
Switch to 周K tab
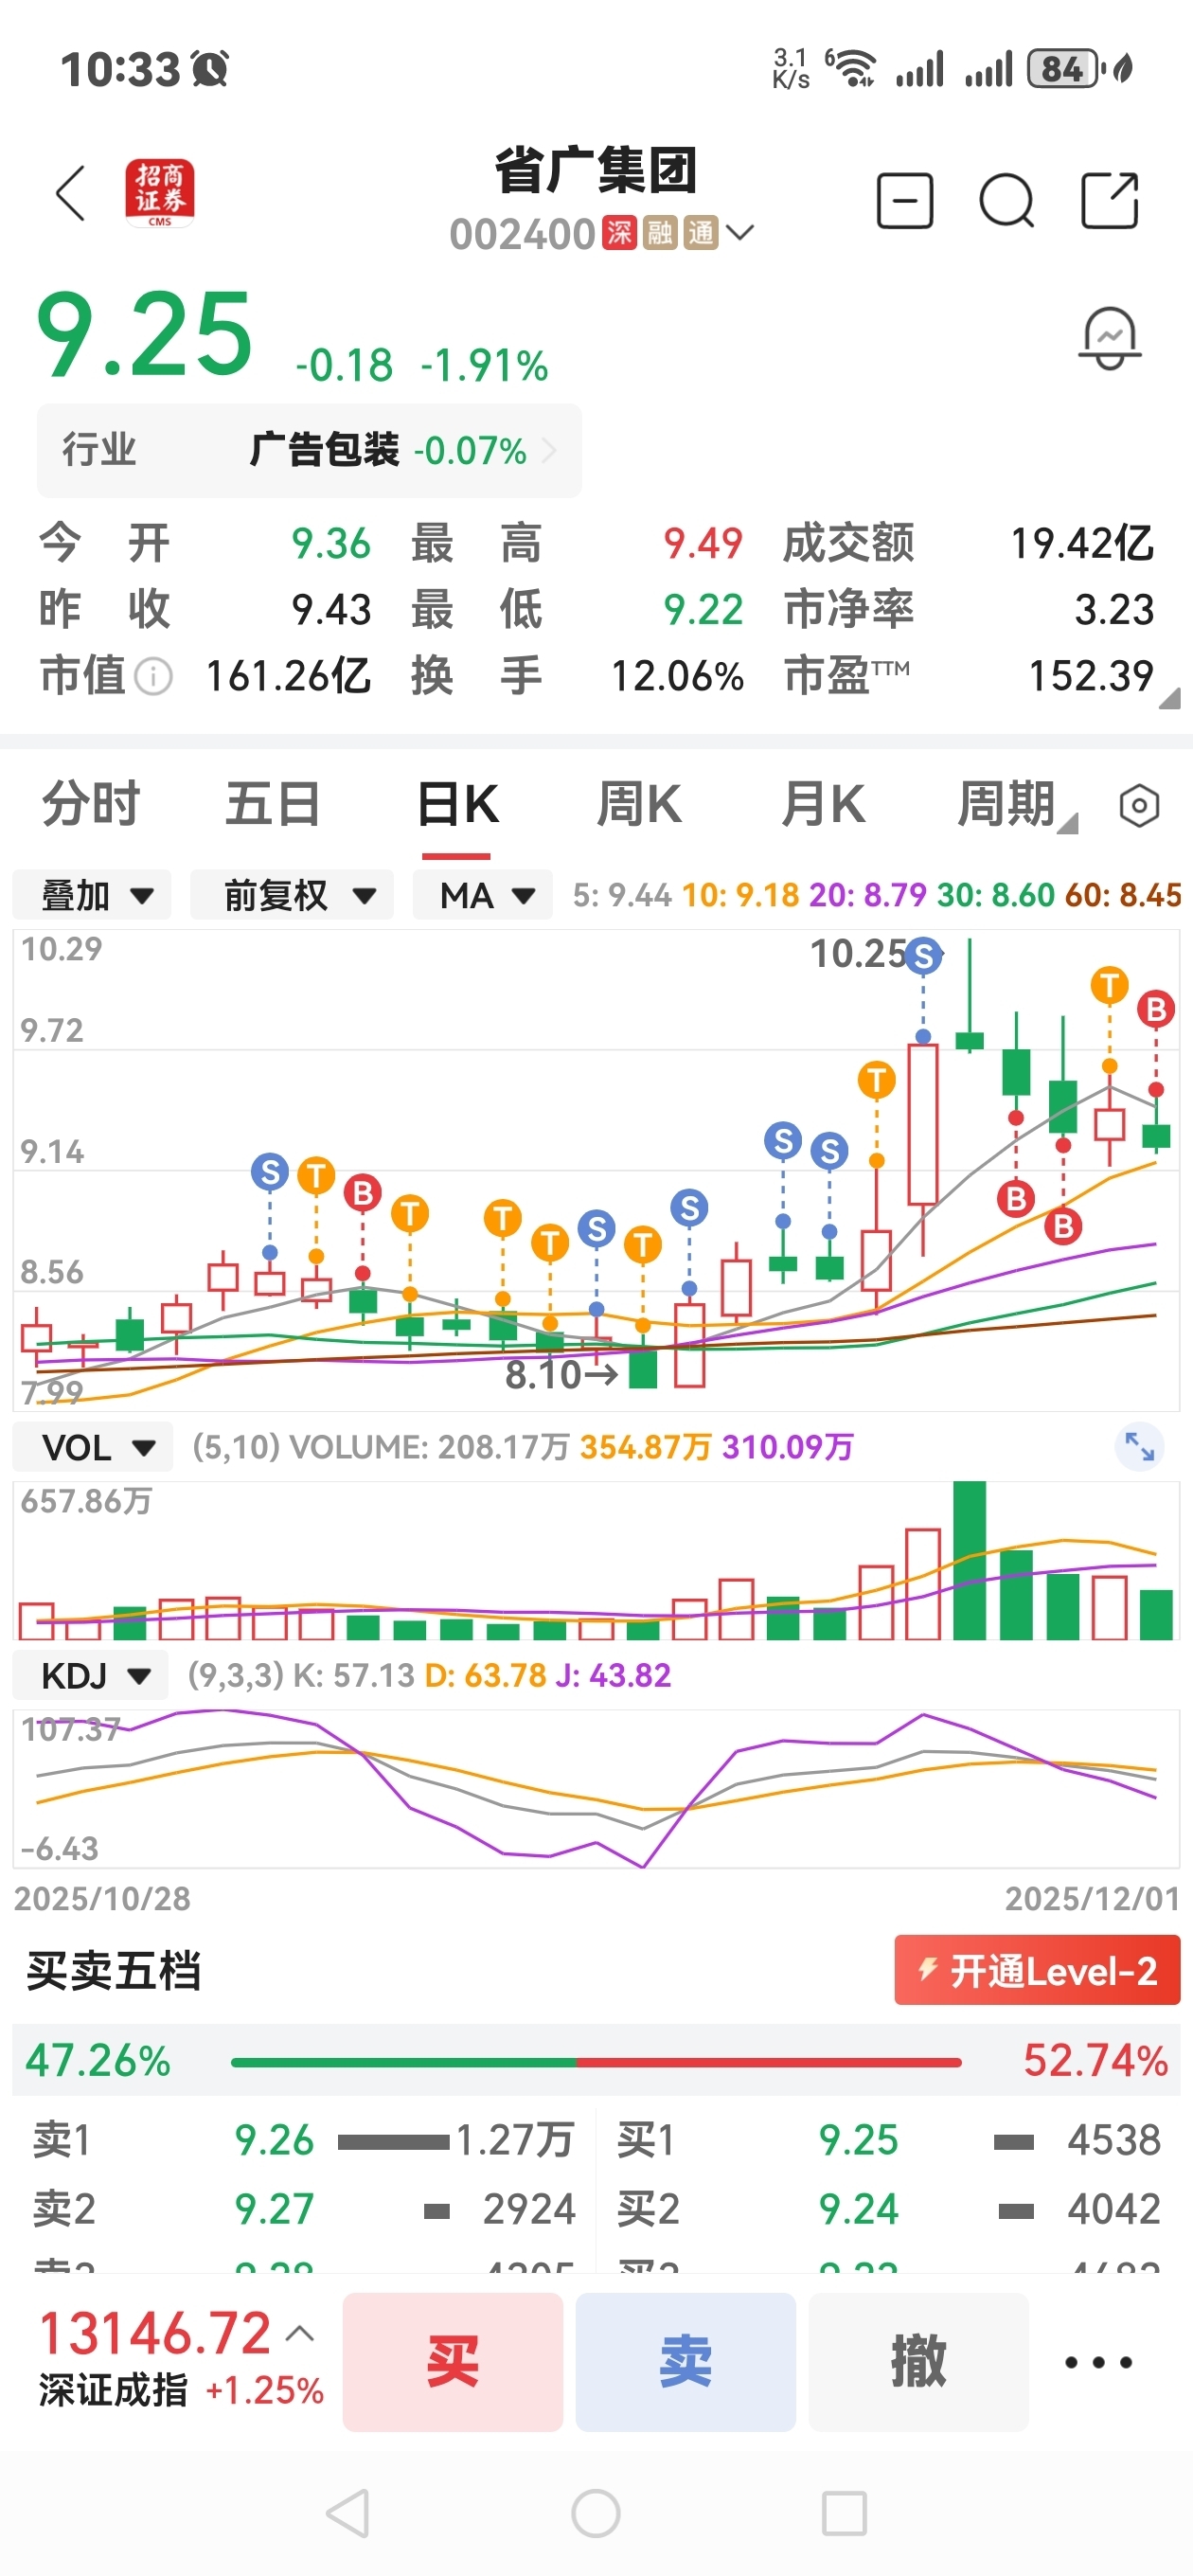639,806
